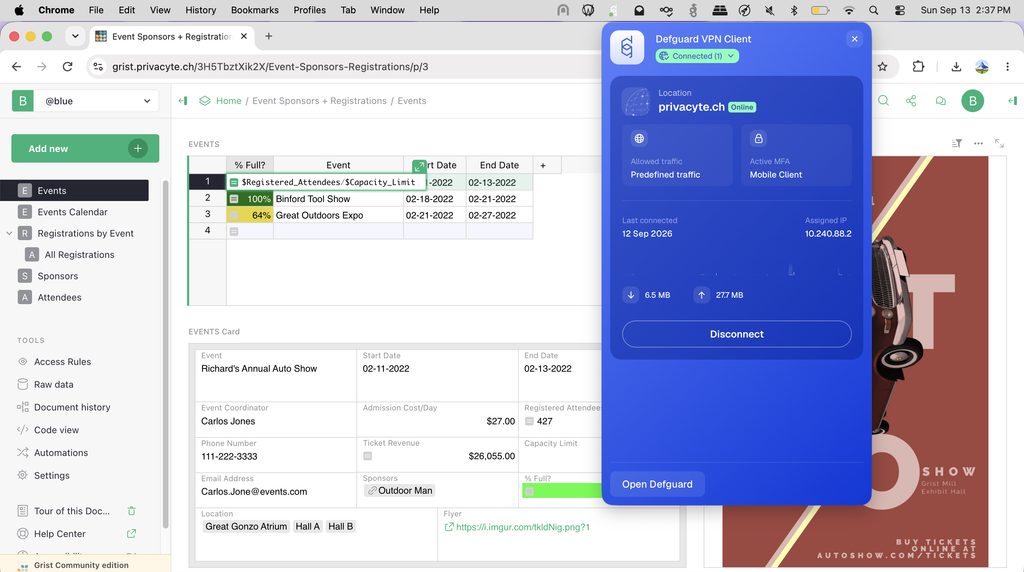
Task: Collapse the Registrations by Event tree arrow
Action: click(9, 233)
